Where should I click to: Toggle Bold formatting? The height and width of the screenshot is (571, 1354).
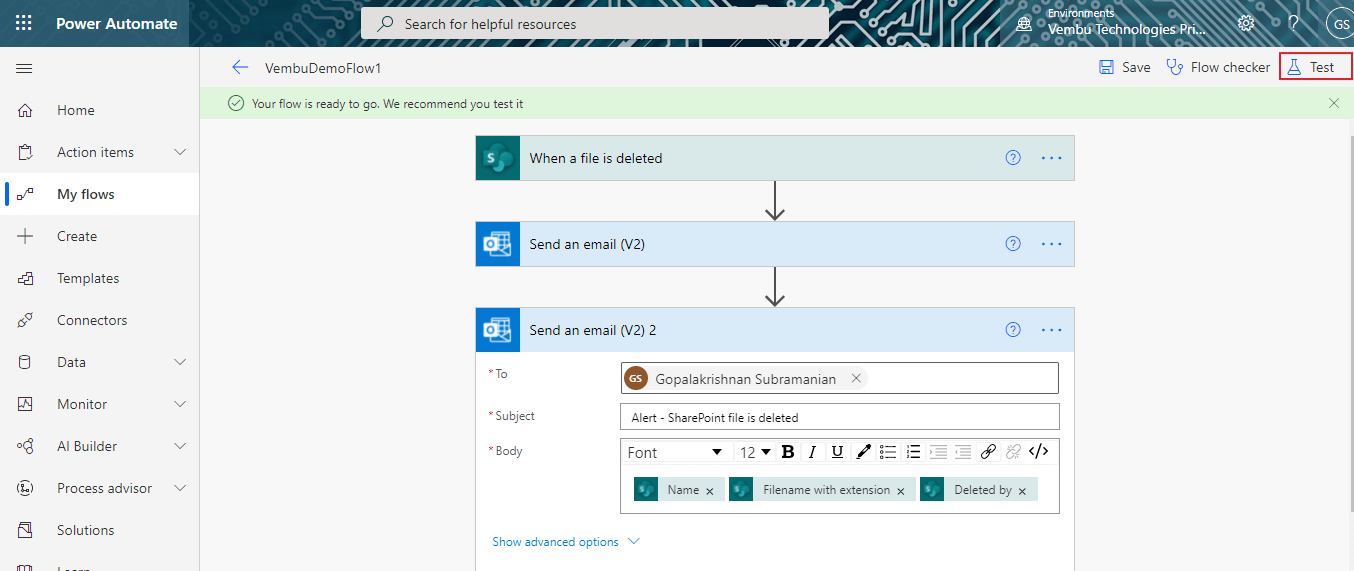point(787,452)
